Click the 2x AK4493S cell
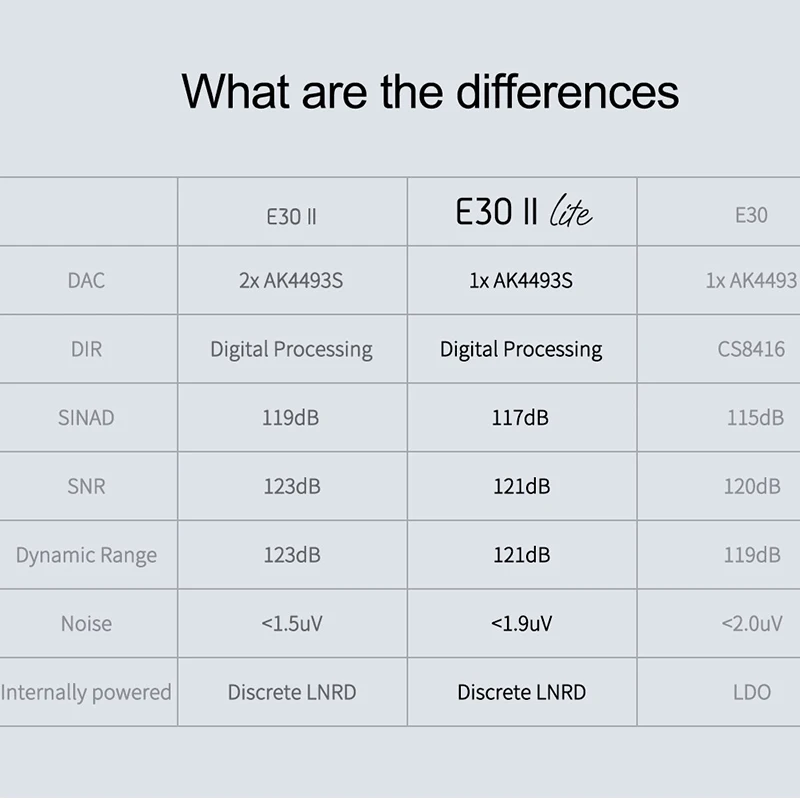Viewport: 800px width, 800px height. pos(291,281)
